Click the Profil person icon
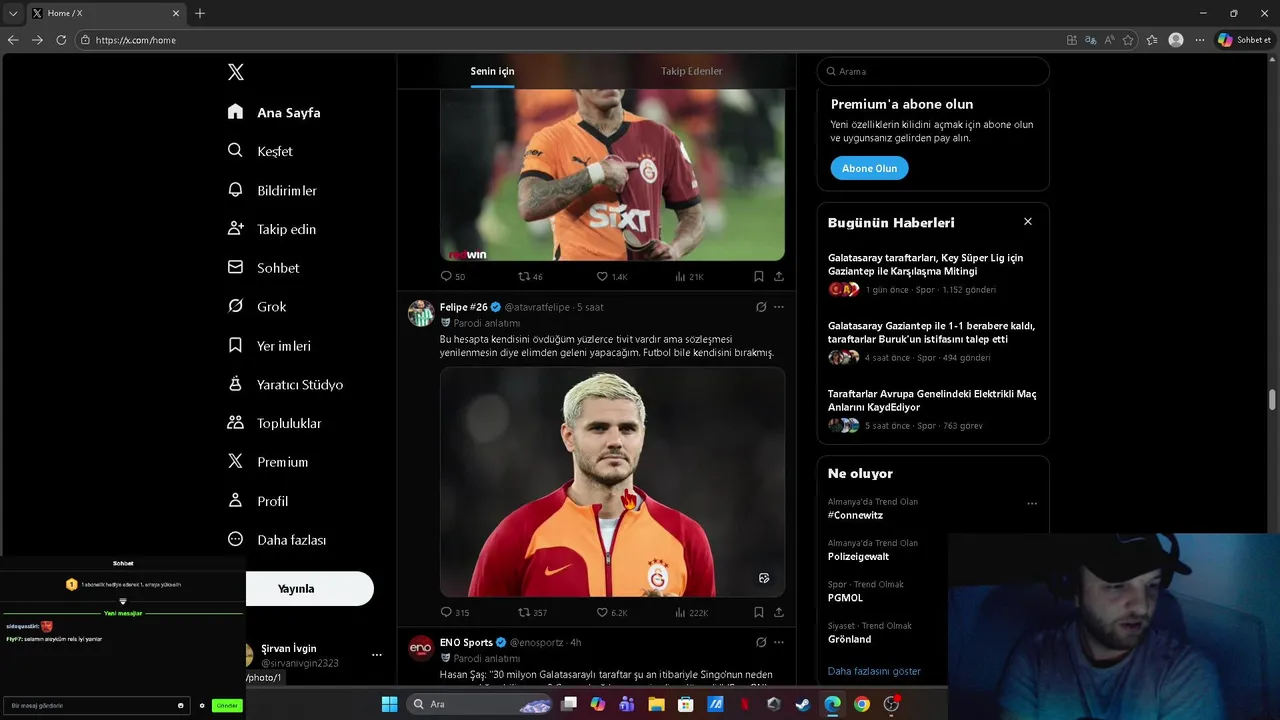Viewport: 1280px width, 720px height. [236, 500]
